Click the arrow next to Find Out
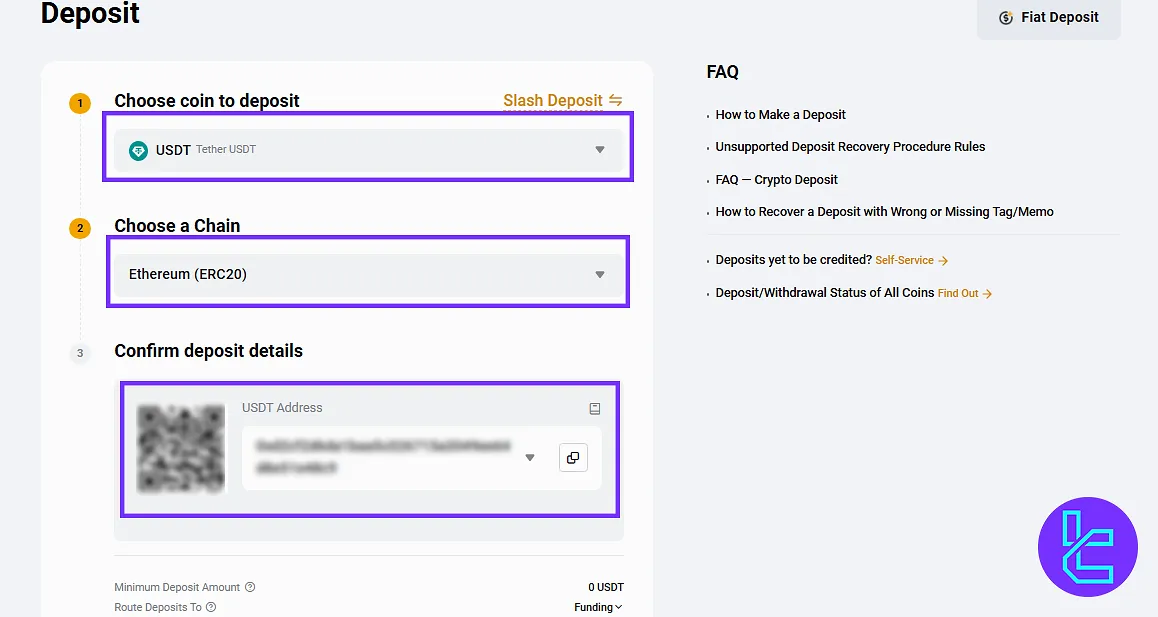The height and width of the screenshot is (617, 1158). pyautogui.click(x=987, y=294)
